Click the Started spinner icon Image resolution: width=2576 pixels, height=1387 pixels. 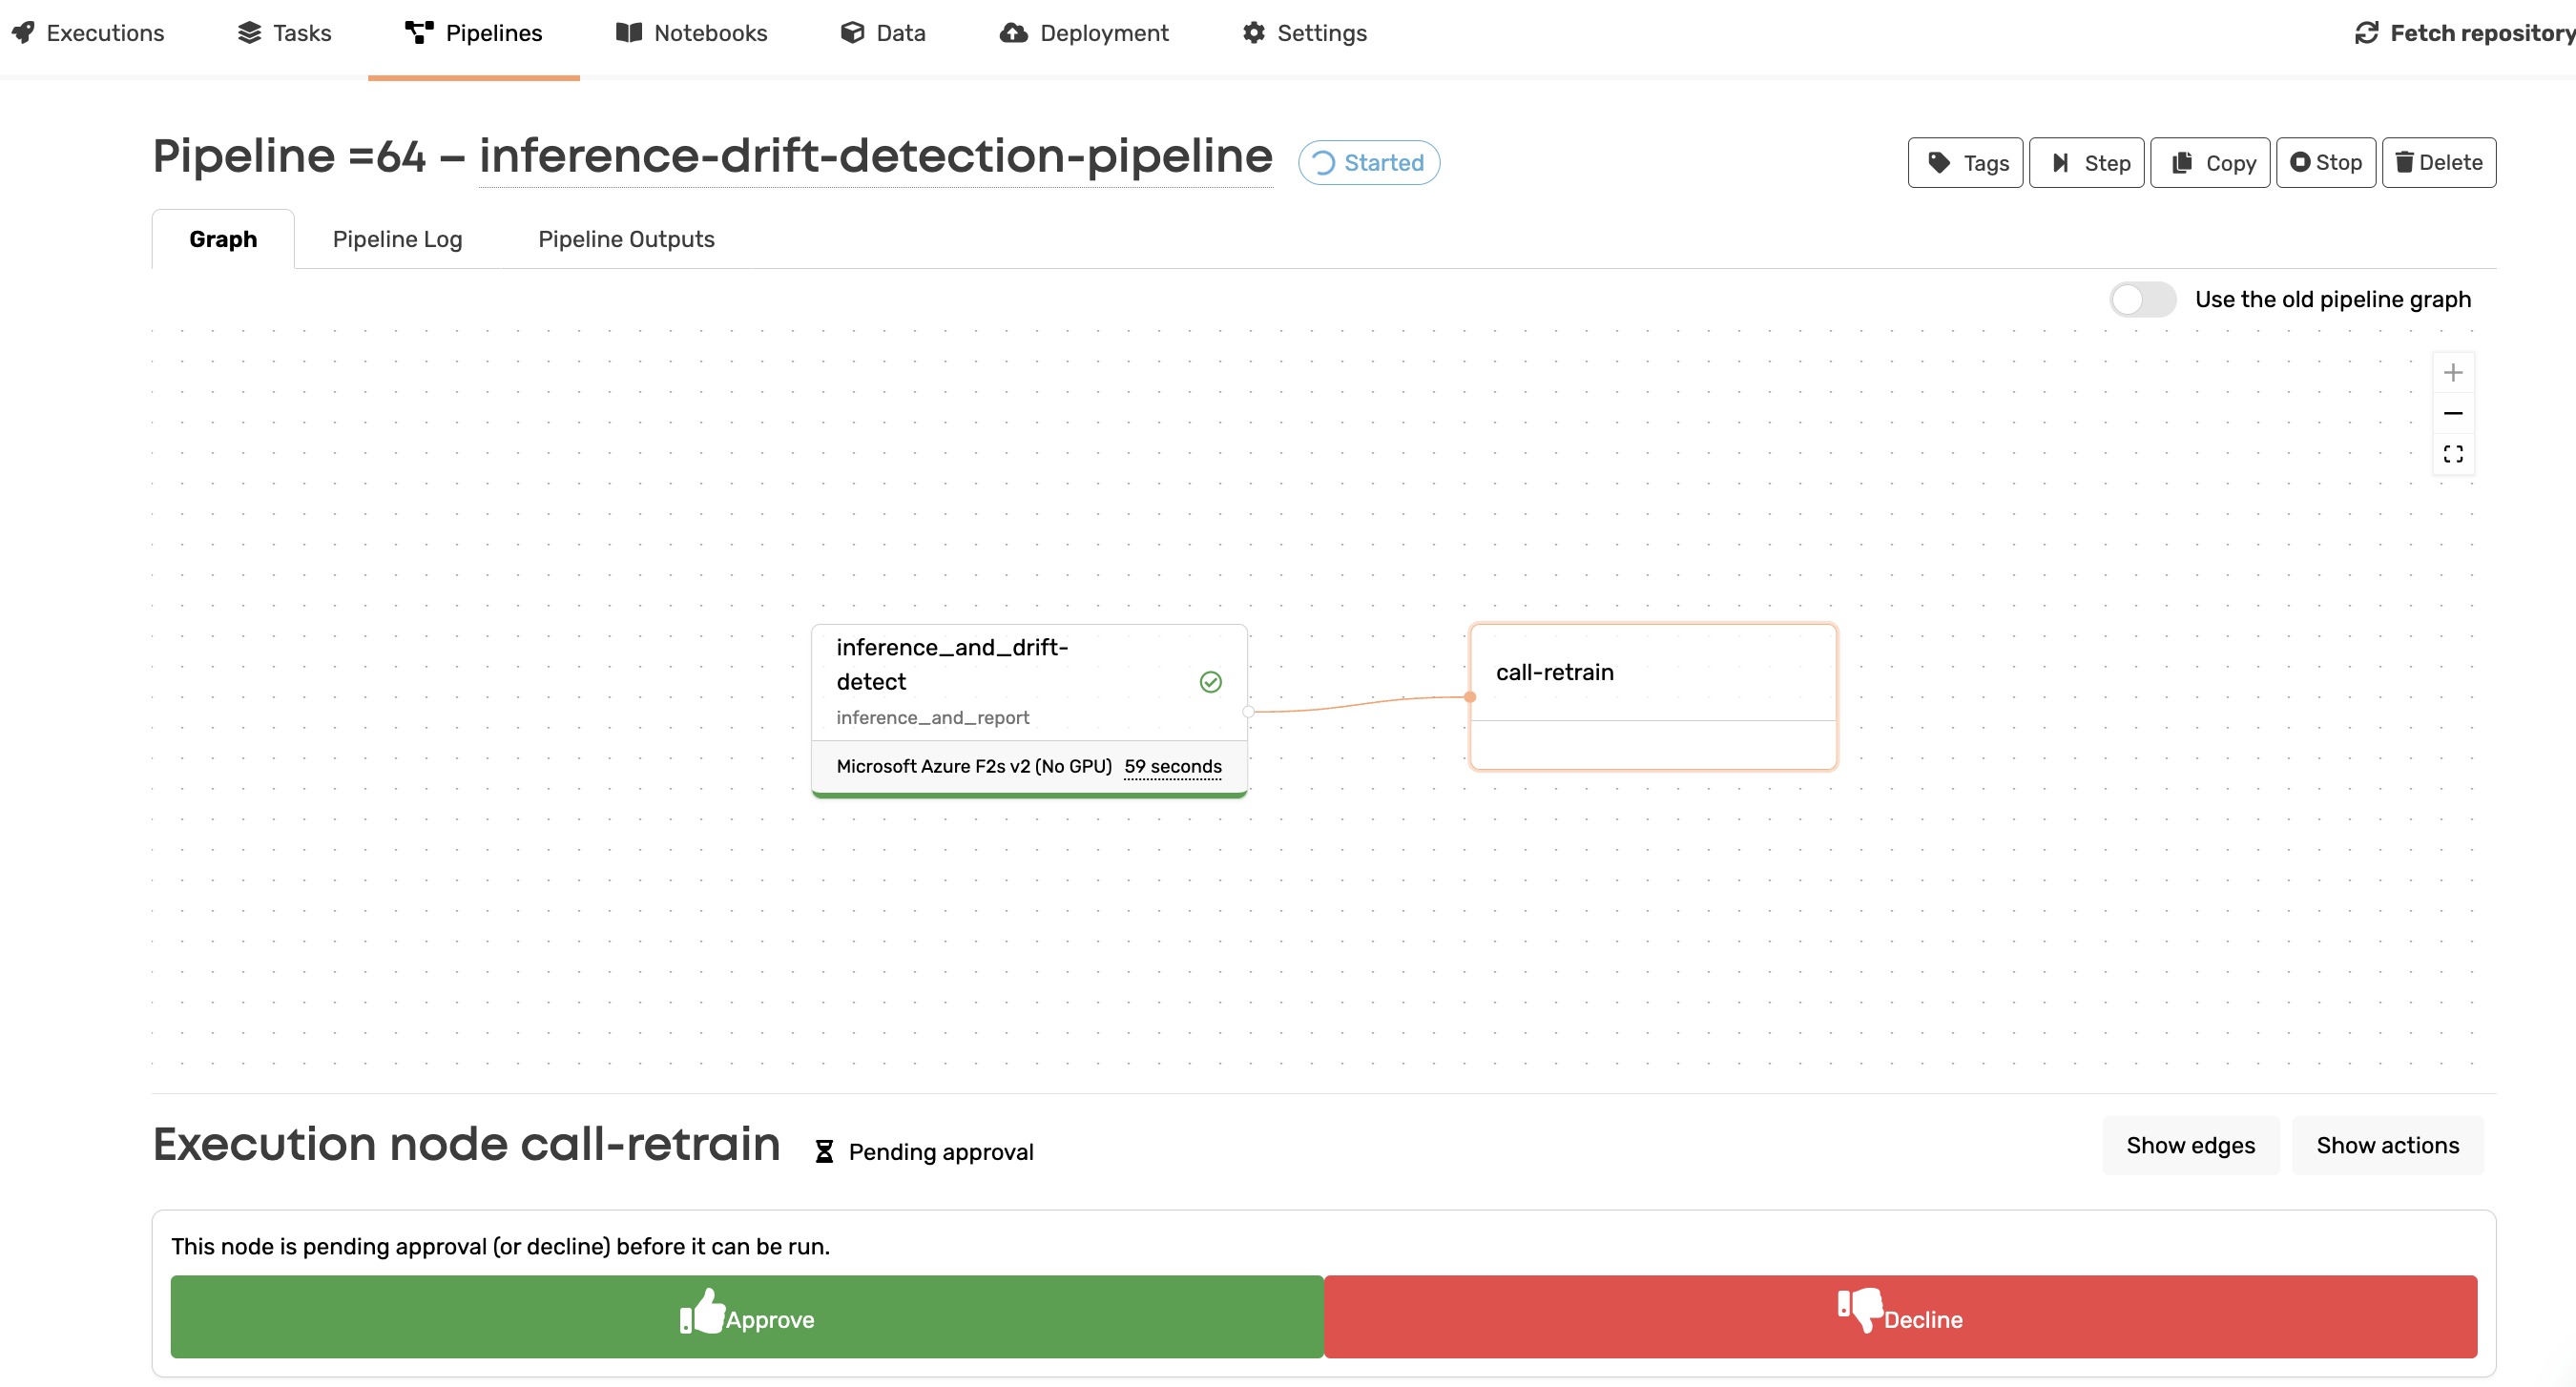(1322, 163)
